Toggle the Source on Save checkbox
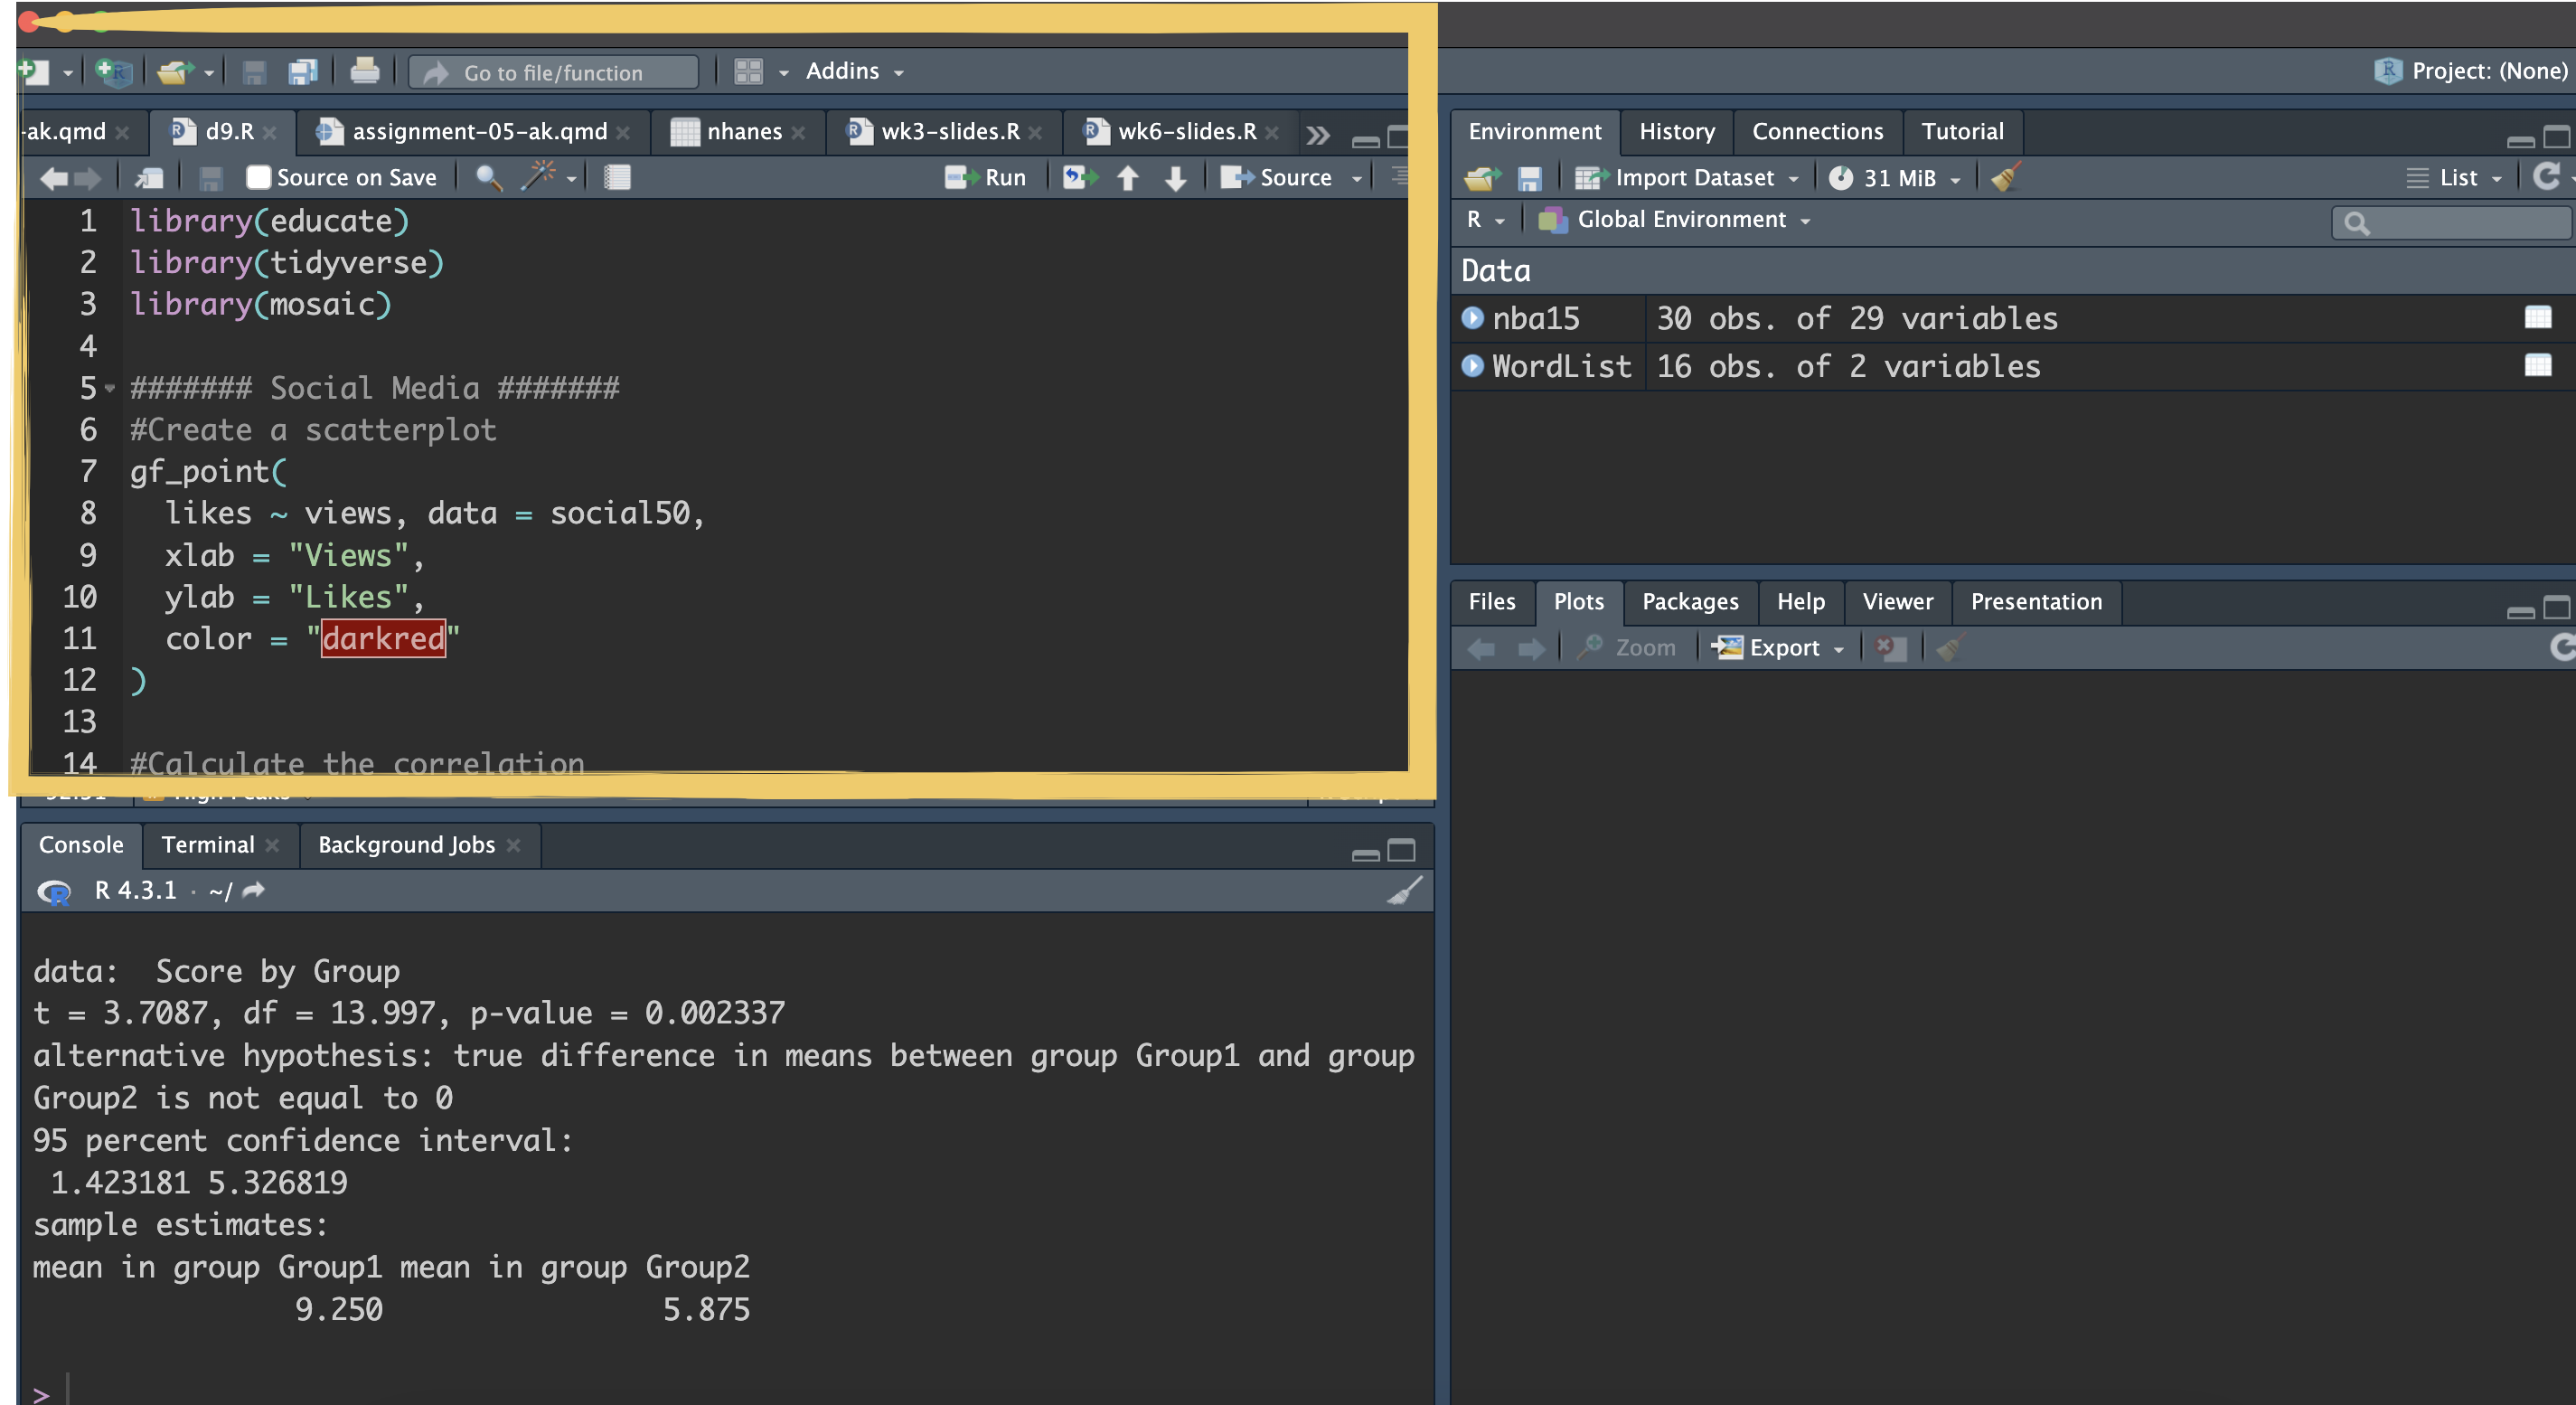The width and height of the screenshot is (2576, 1405). coord(259,178)
